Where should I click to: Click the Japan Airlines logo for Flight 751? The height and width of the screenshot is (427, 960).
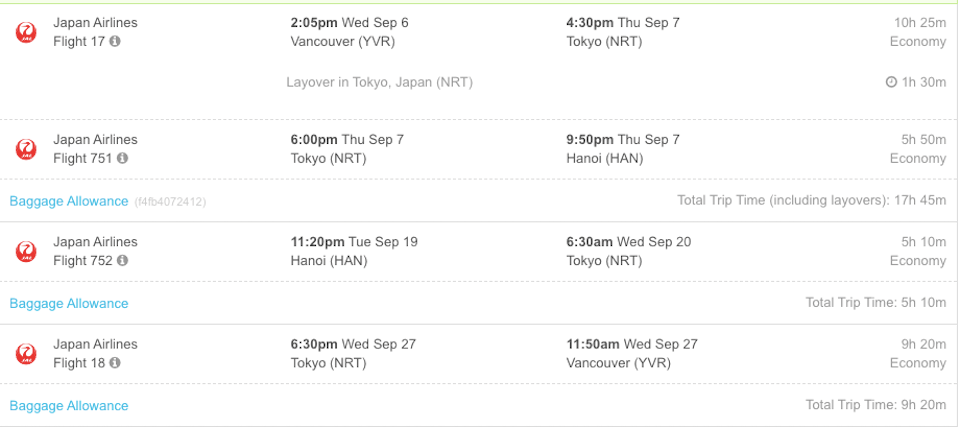pyautogui.click(x=26, y=149)
